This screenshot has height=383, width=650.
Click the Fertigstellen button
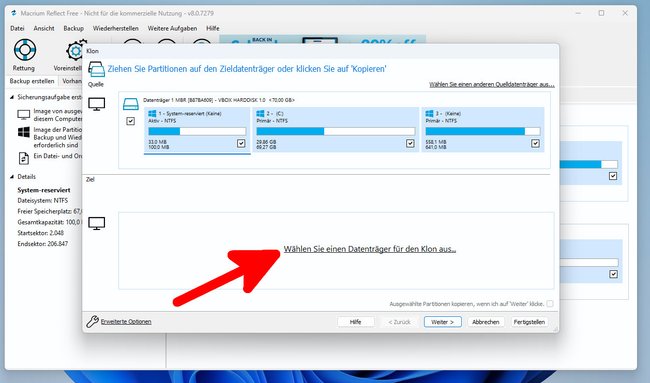click(529, 322)
